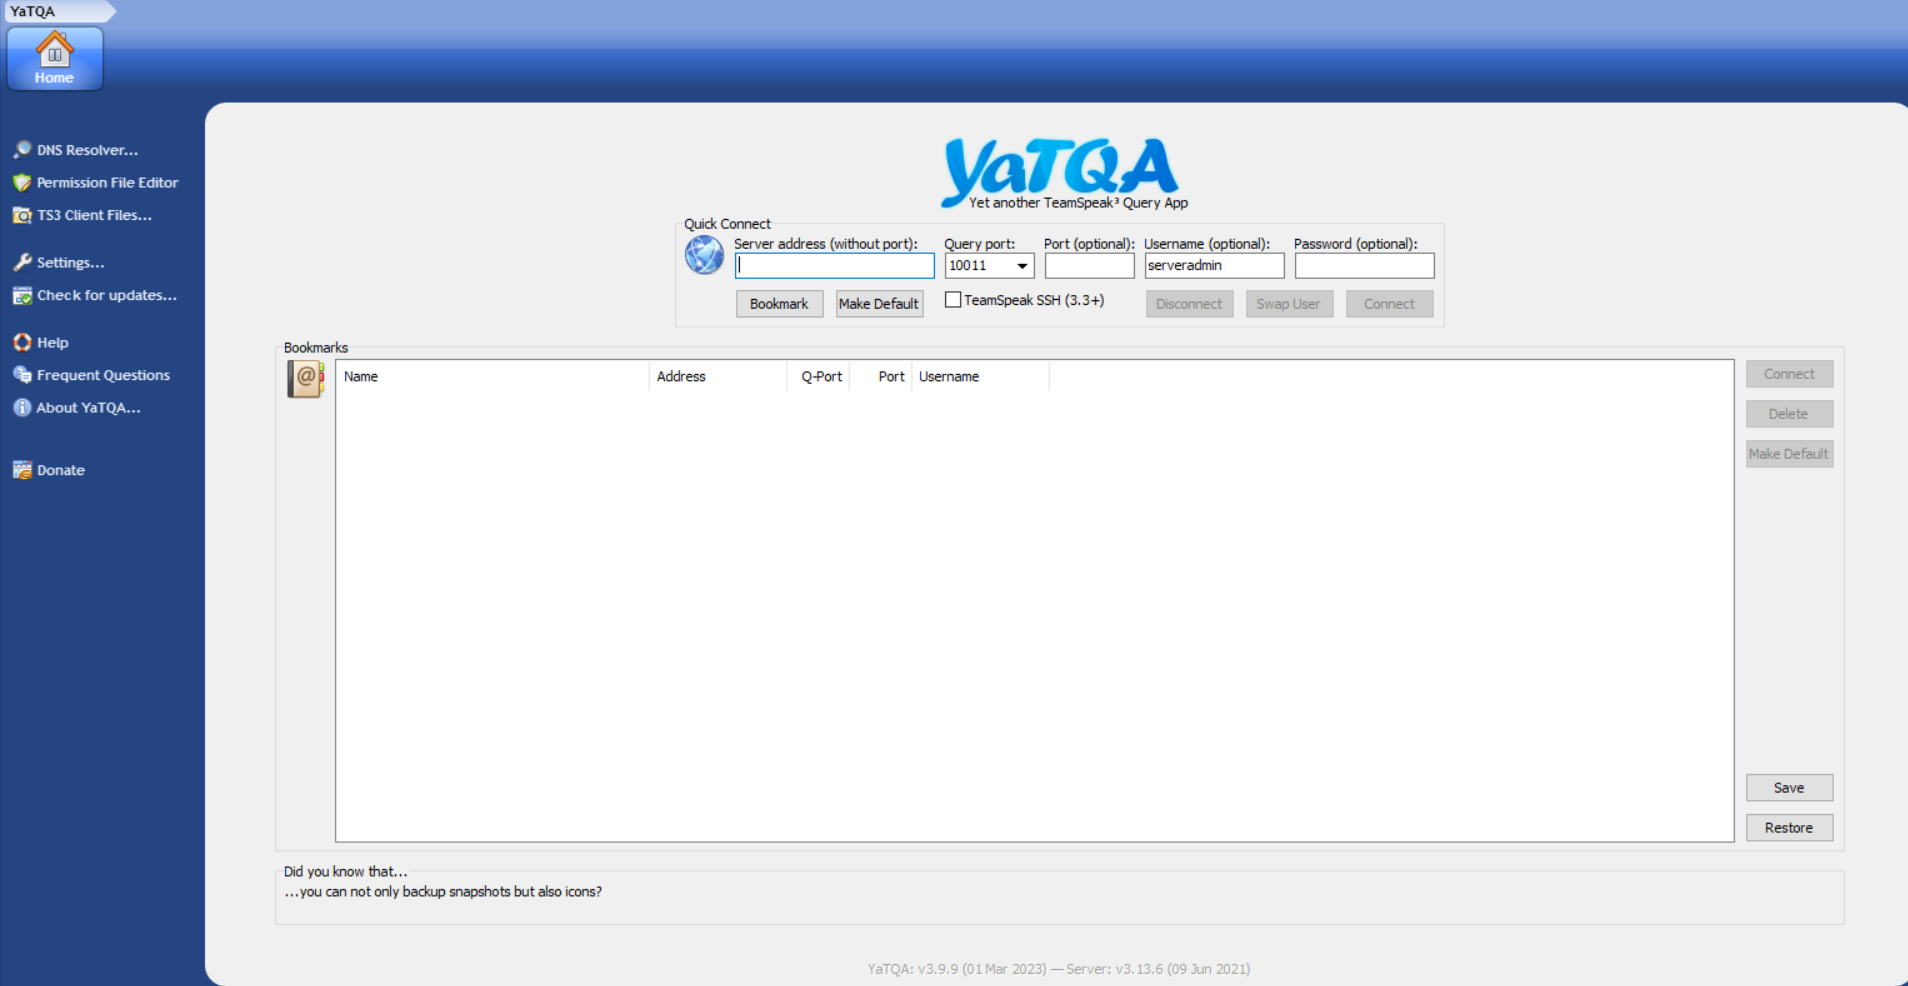Click the TS3 Client Files folder icon
The height and width of the screenshot is (986, 1908).
(x=22, y=215)
